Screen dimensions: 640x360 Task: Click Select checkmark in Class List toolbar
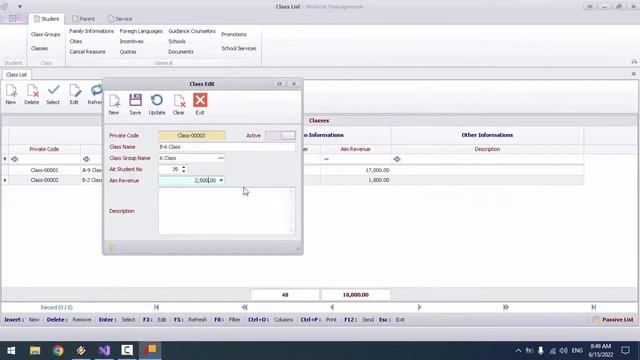[x=53, y=94]
